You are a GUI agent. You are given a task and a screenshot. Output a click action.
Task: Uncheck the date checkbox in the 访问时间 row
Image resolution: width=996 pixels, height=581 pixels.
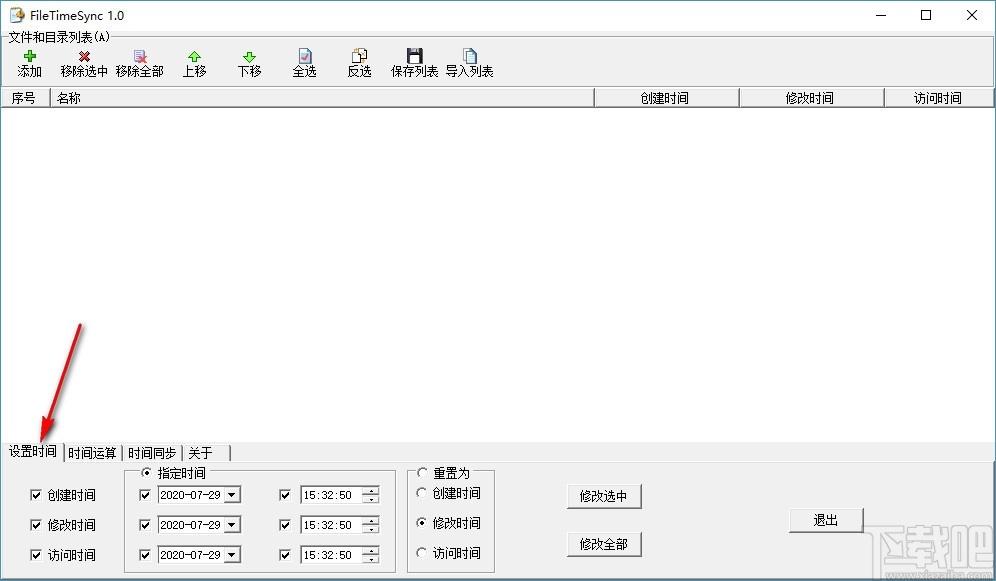click(x=145, y=554)
